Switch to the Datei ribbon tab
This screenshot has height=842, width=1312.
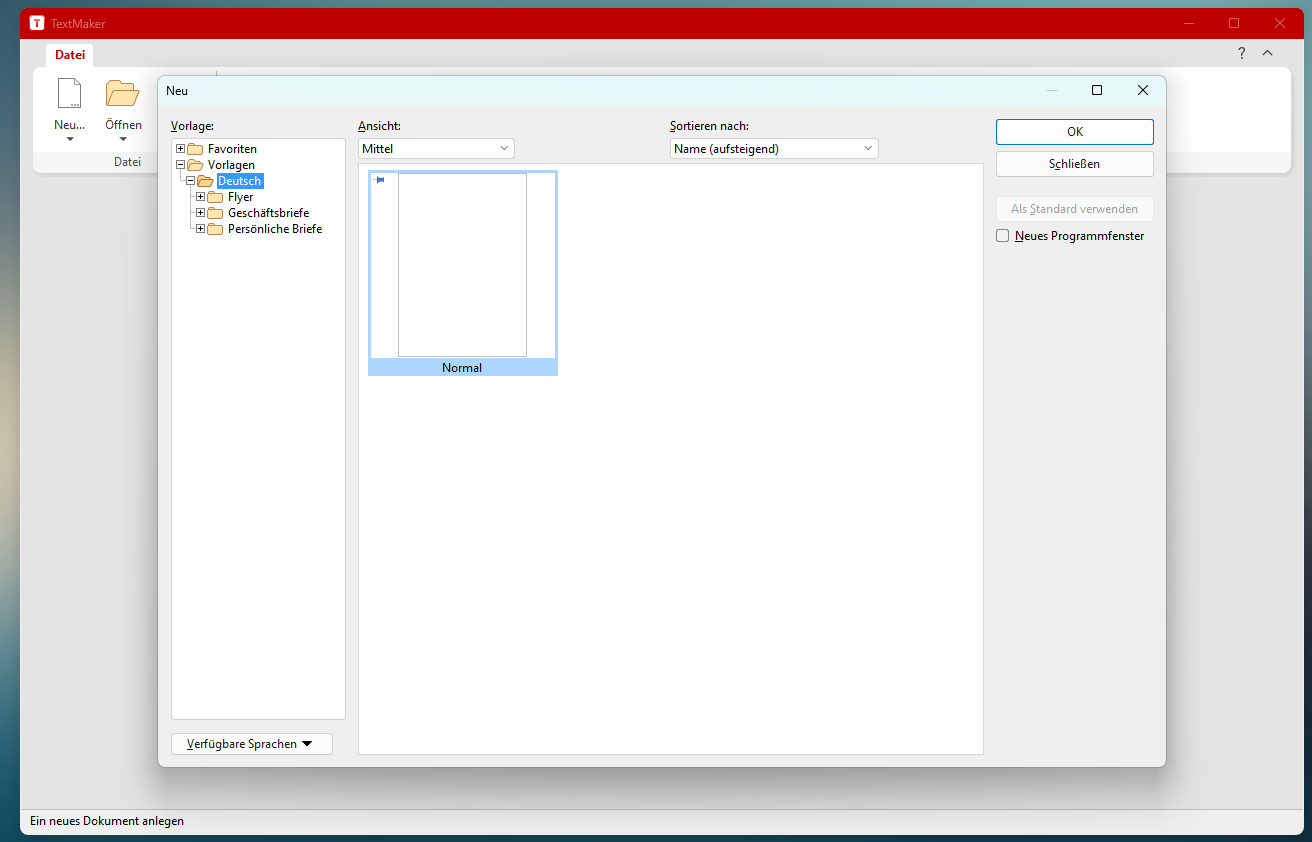pyautogui.click(x=70, y=55)
